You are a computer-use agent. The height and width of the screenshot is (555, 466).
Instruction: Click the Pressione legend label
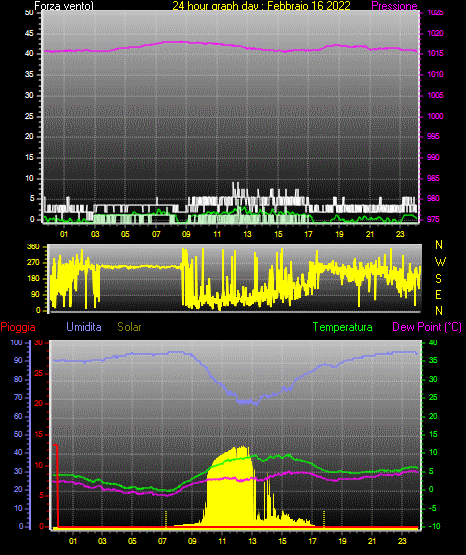click(394, 6)
